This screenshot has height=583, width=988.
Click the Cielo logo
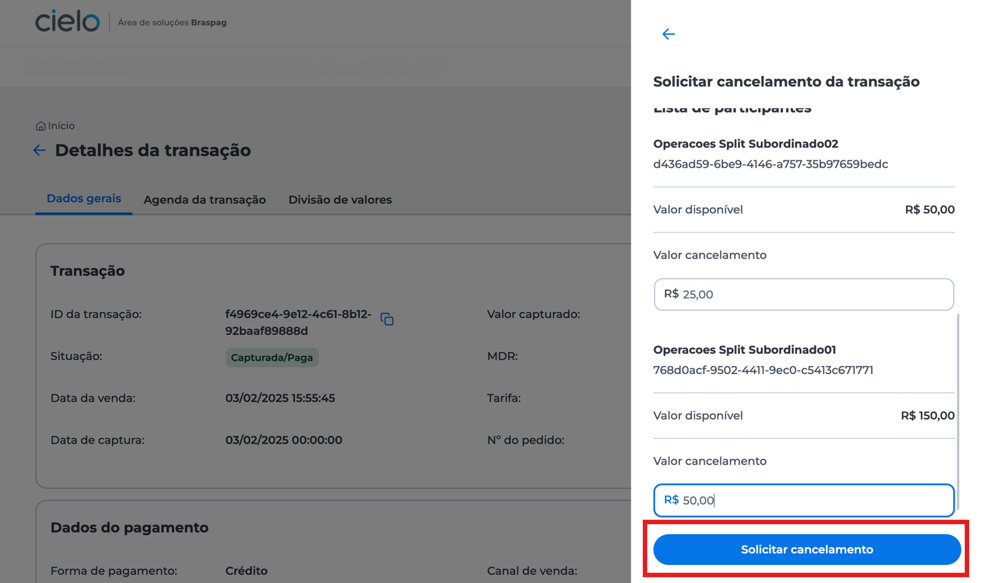[x=67, y=21]
